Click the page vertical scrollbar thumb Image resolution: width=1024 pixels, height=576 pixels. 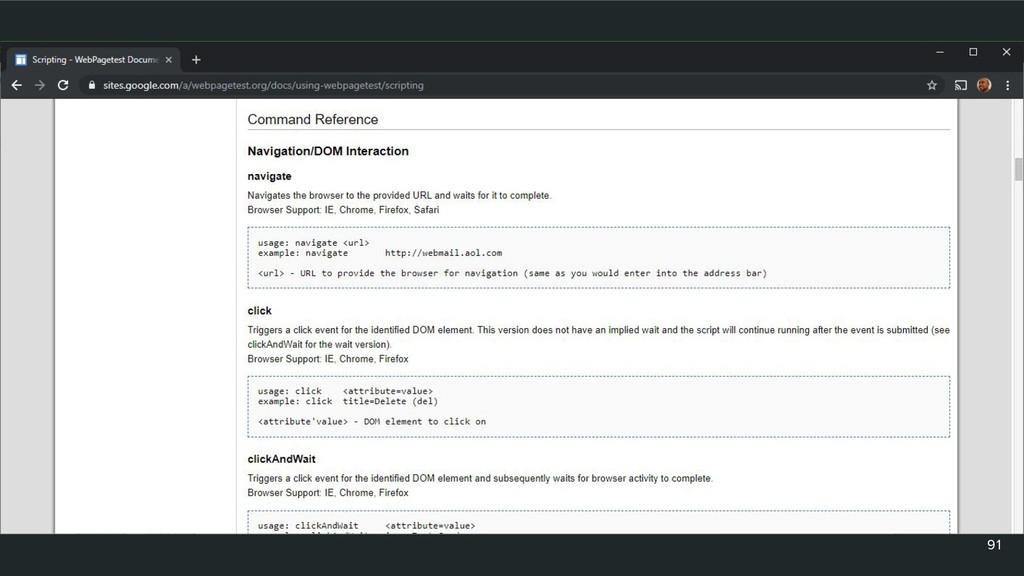[1017, 169]
